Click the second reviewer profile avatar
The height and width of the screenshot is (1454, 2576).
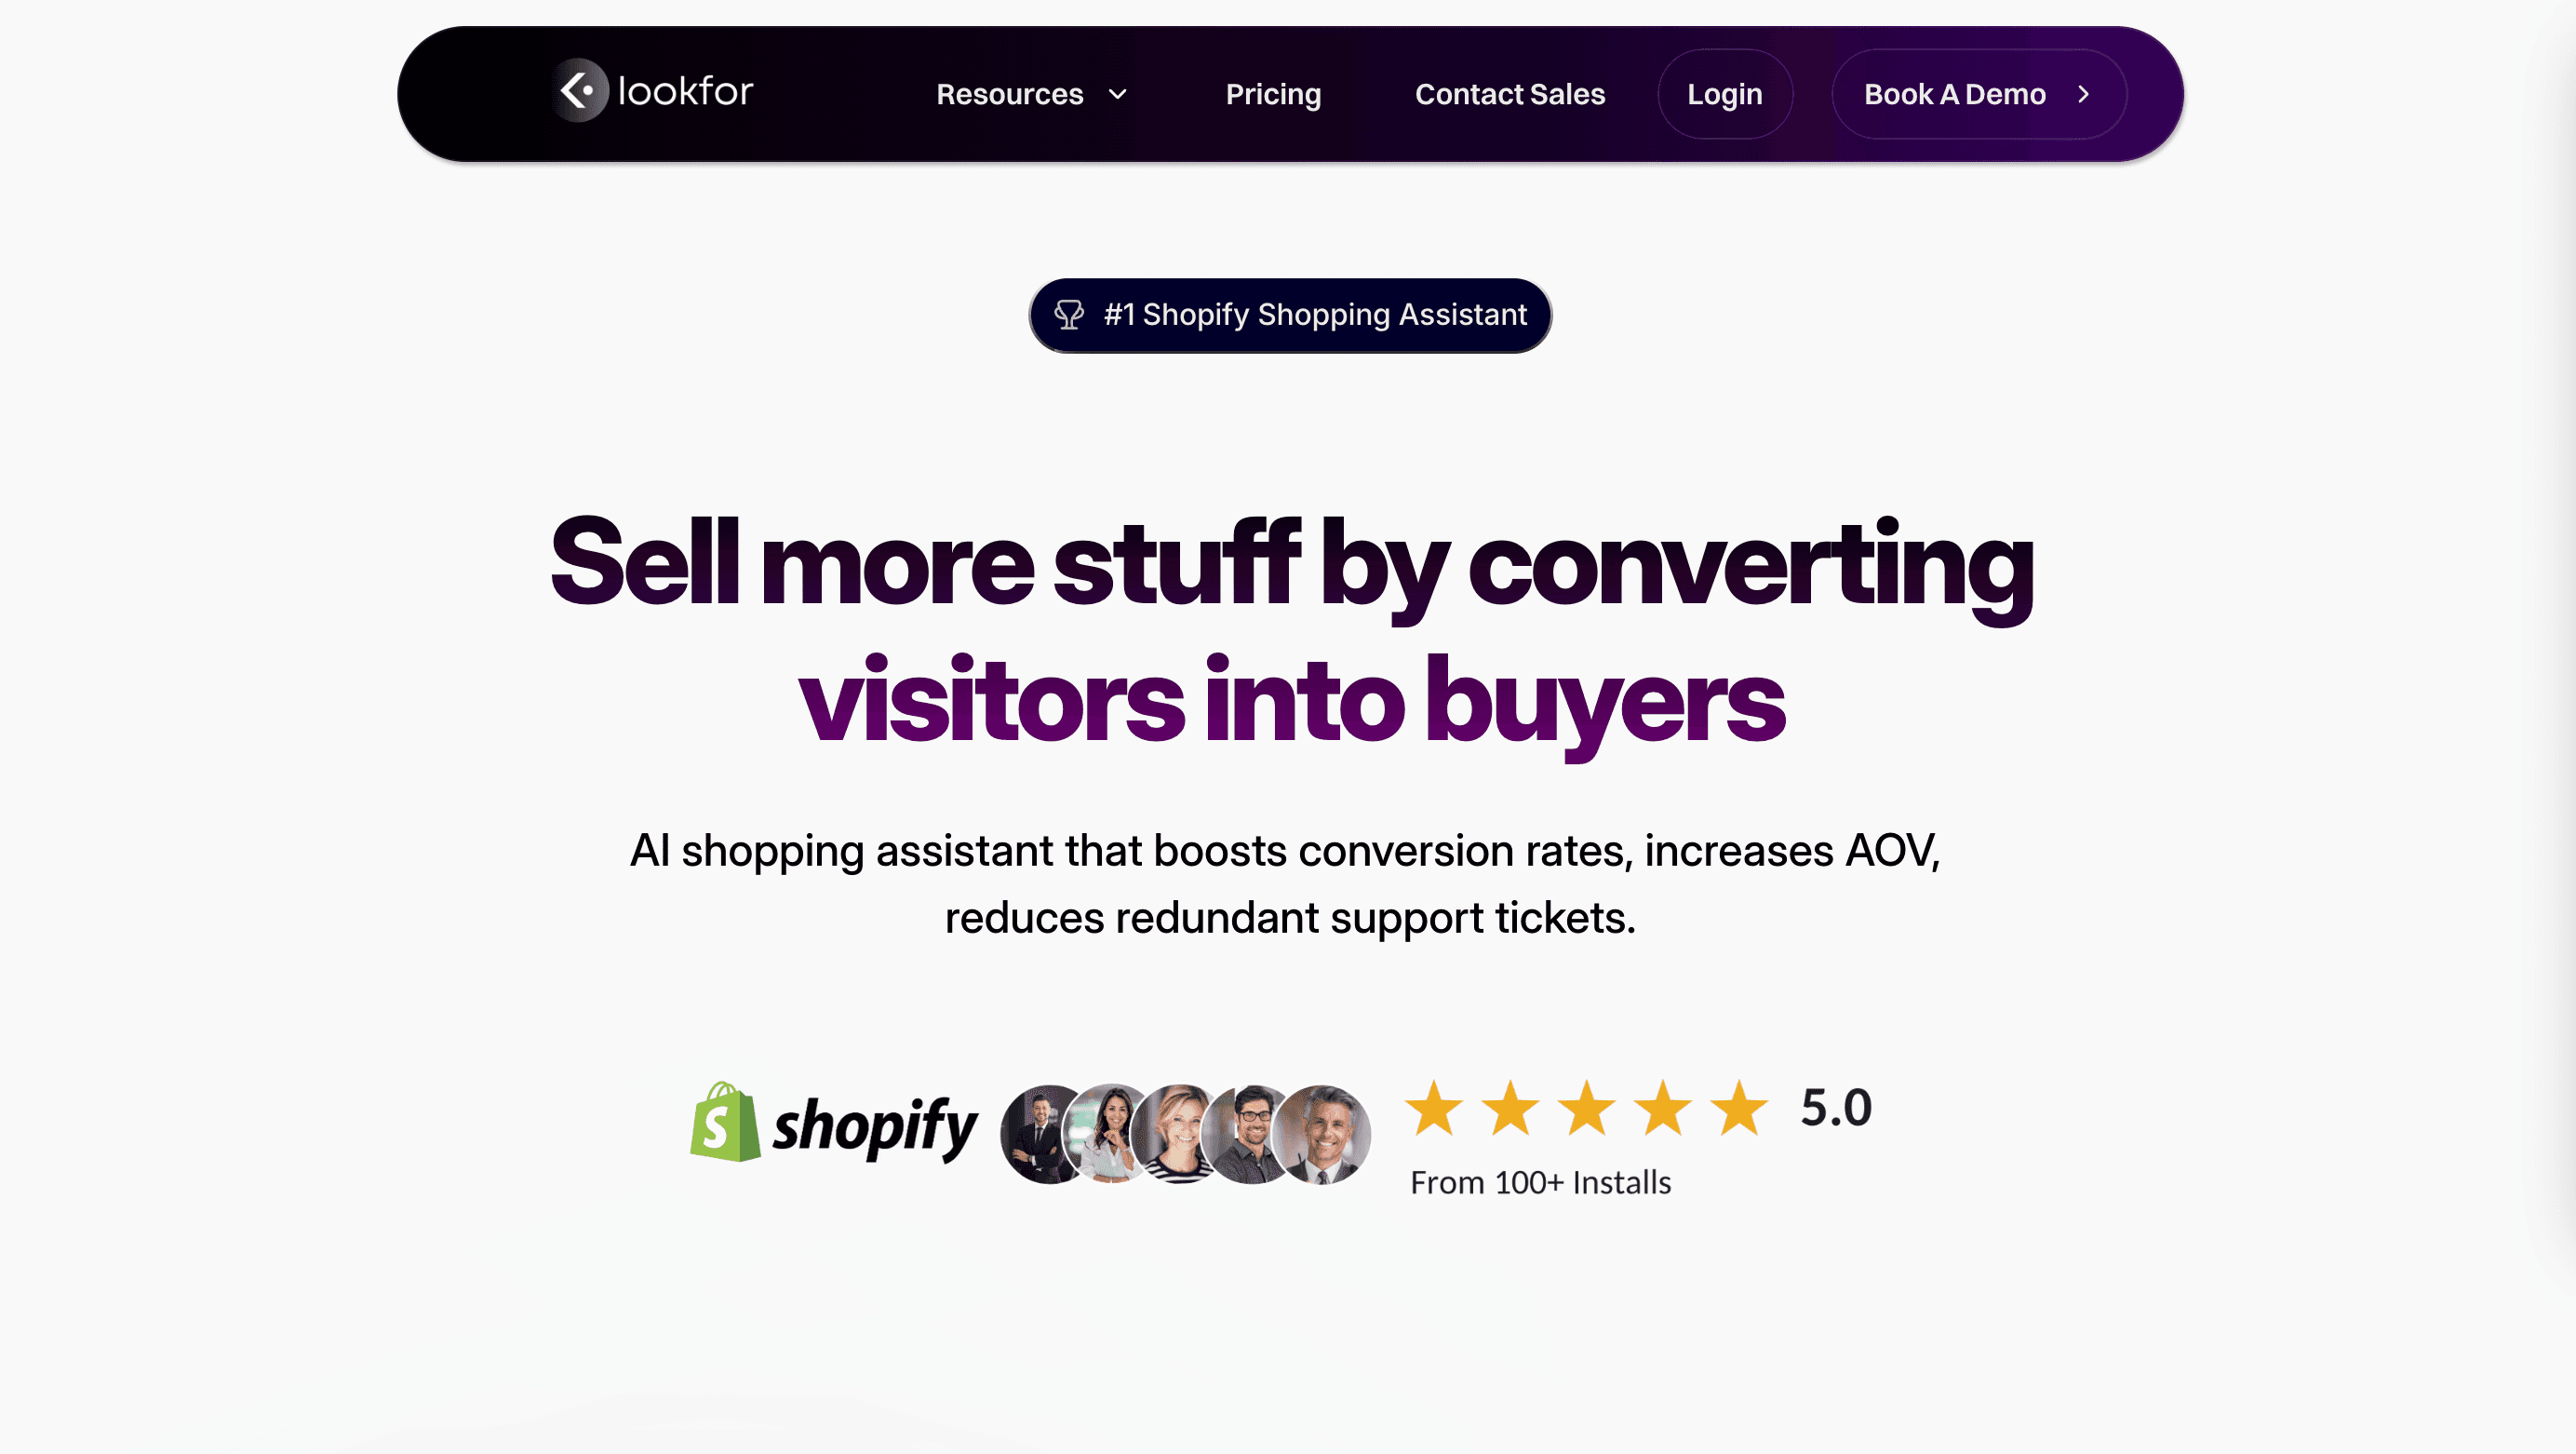pyautogui.click(x=1113, y=1132)
